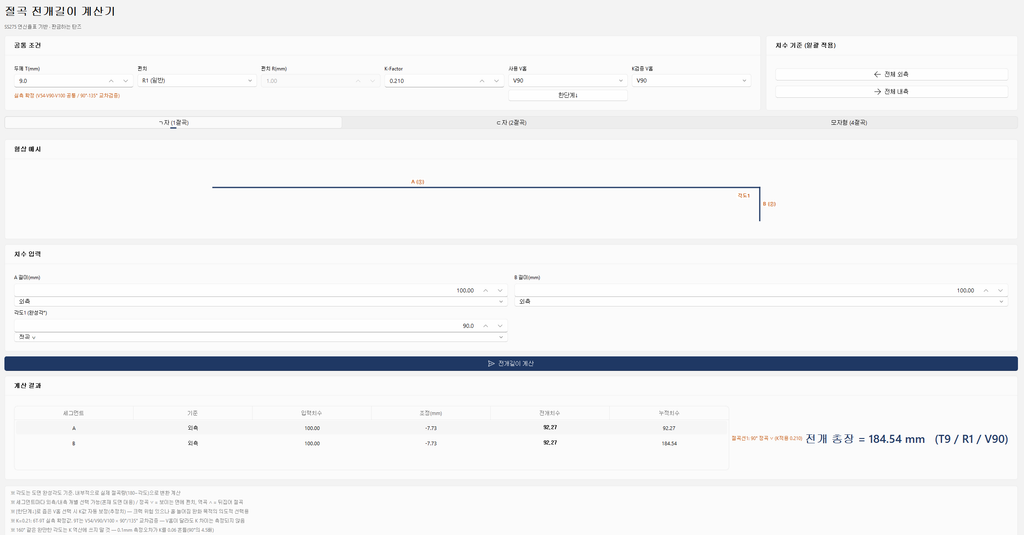The width and height of the screenshot is (1024, 535).
Task: Decrease the thickness T(mm) value
Action: pyautogui.click(x=125, y=81)
